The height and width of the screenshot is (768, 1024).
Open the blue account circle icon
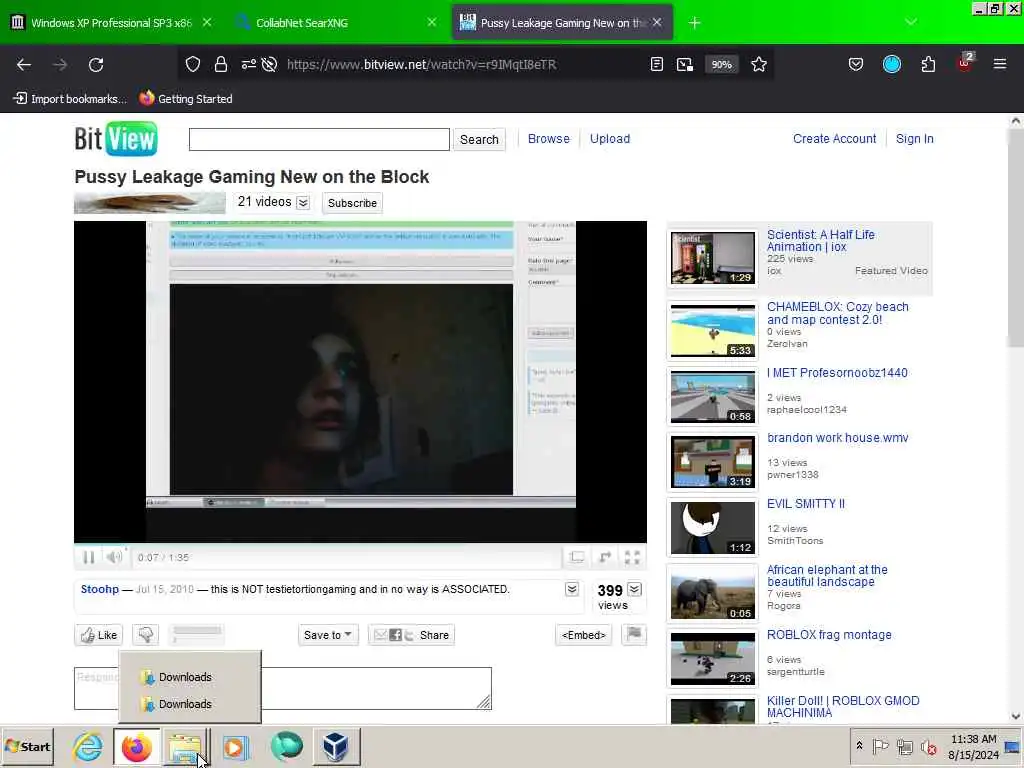[x=891, y=64]
